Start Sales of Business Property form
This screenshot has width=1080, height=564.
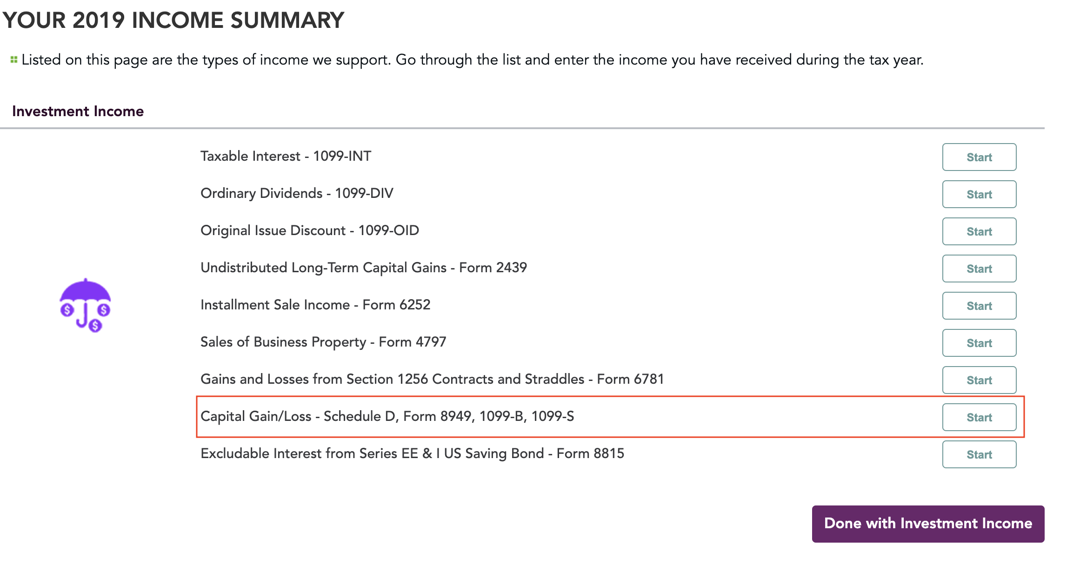[x=979, y=343]
